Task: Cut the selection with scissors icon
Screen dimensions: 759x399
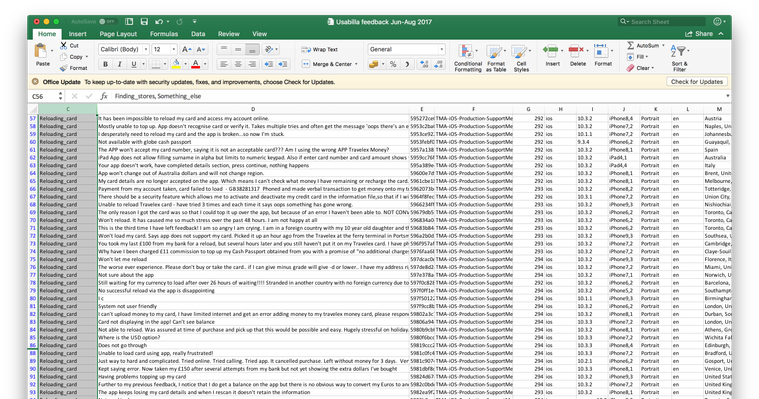Action: coord(63,46)
